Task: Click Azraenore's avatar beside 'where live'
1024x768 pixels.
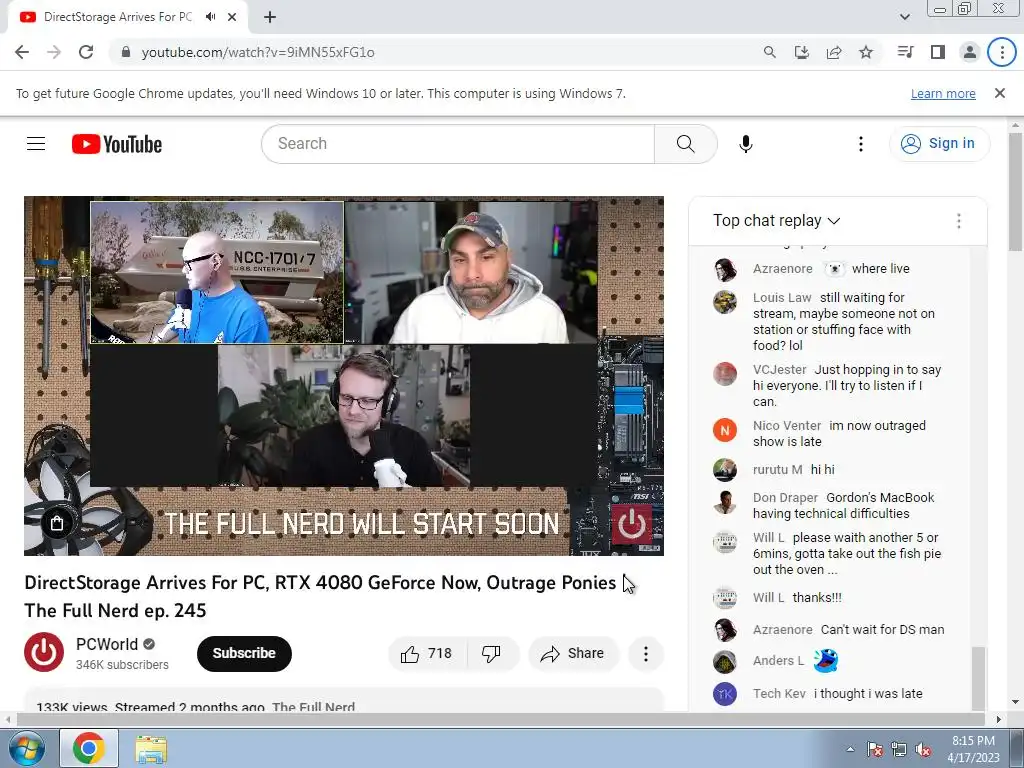Action: pos(725,269)
